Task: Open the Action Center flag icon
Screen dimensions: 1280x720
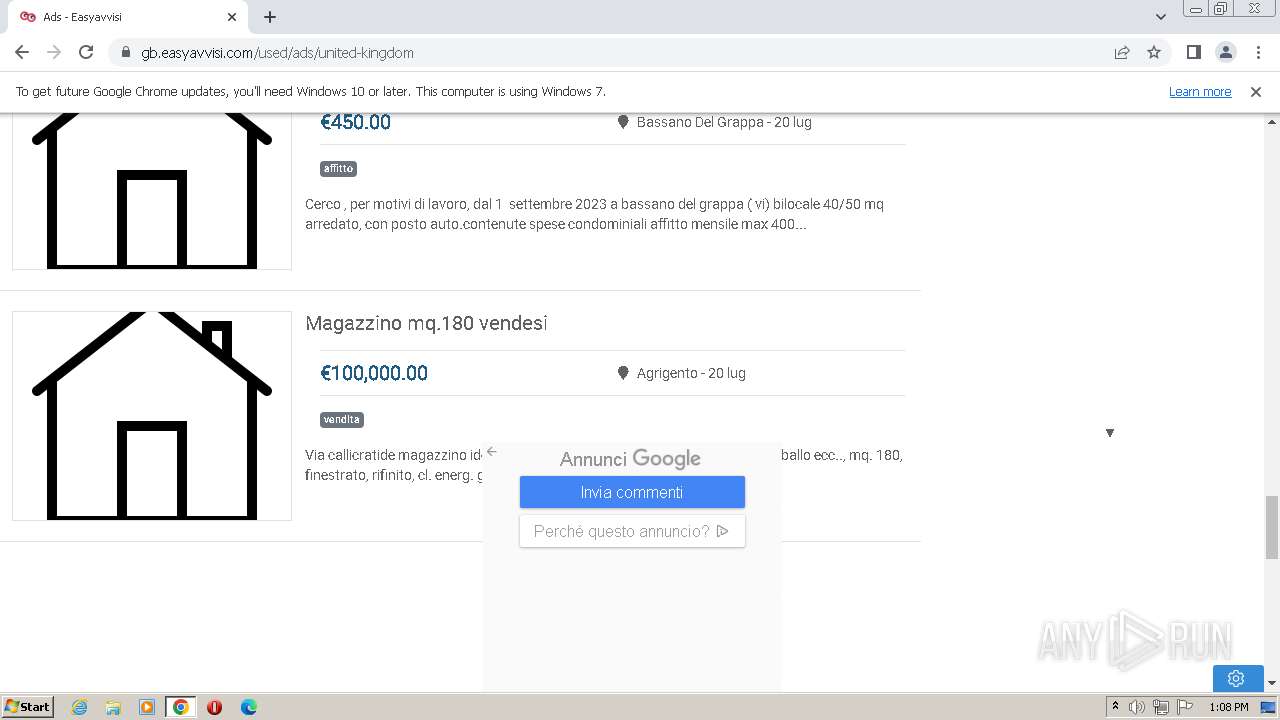Action: click(1185, 707)
